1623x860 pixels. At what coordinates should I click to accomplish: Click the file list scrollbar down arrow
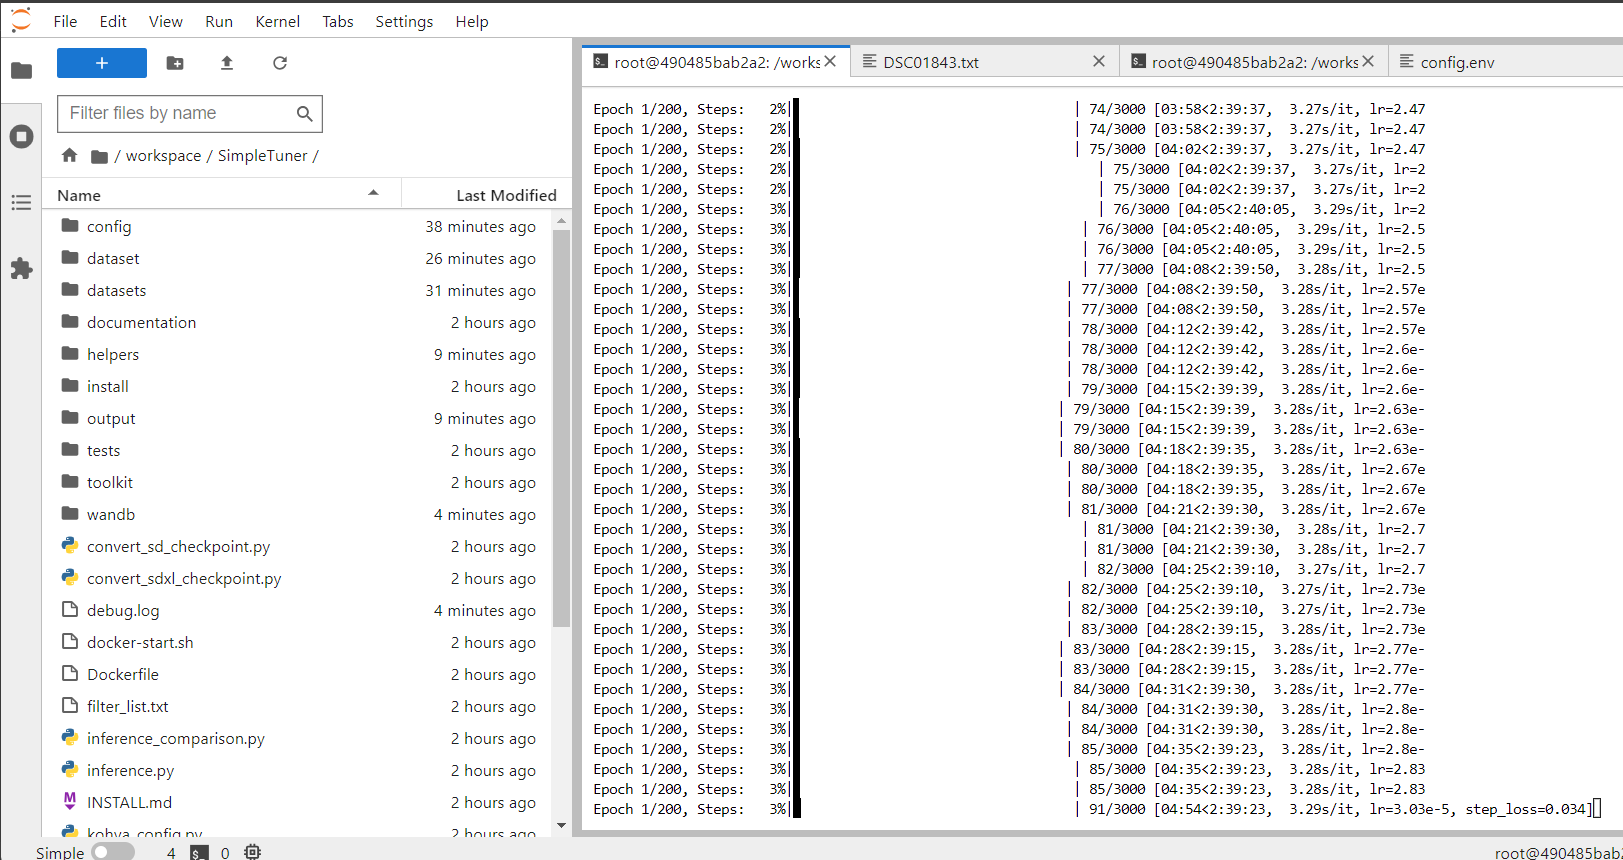click(x=561, y=826)
